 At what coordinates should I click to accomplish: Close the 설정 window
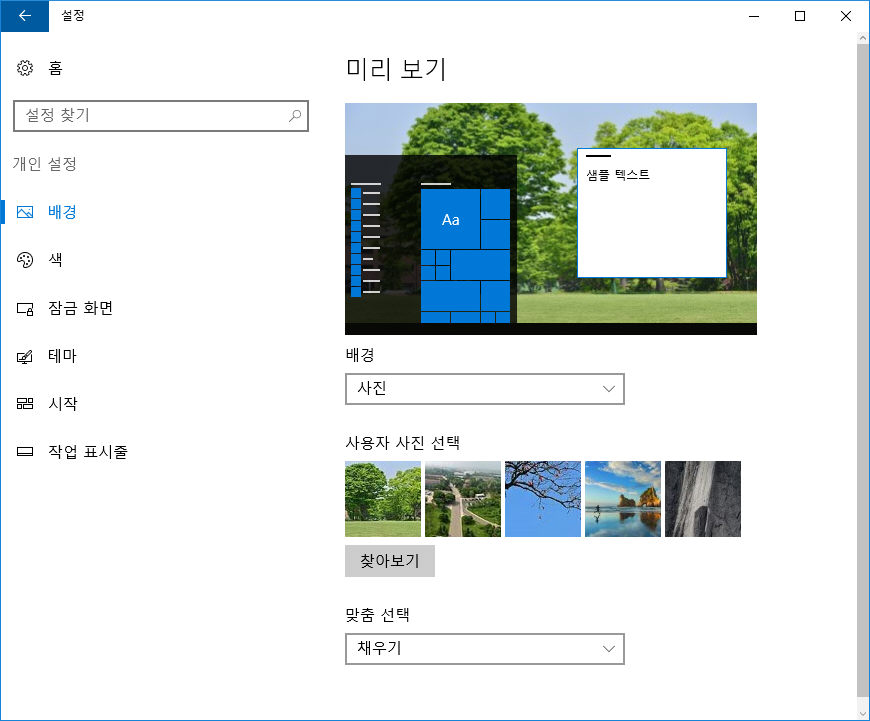tap(846, 16)
